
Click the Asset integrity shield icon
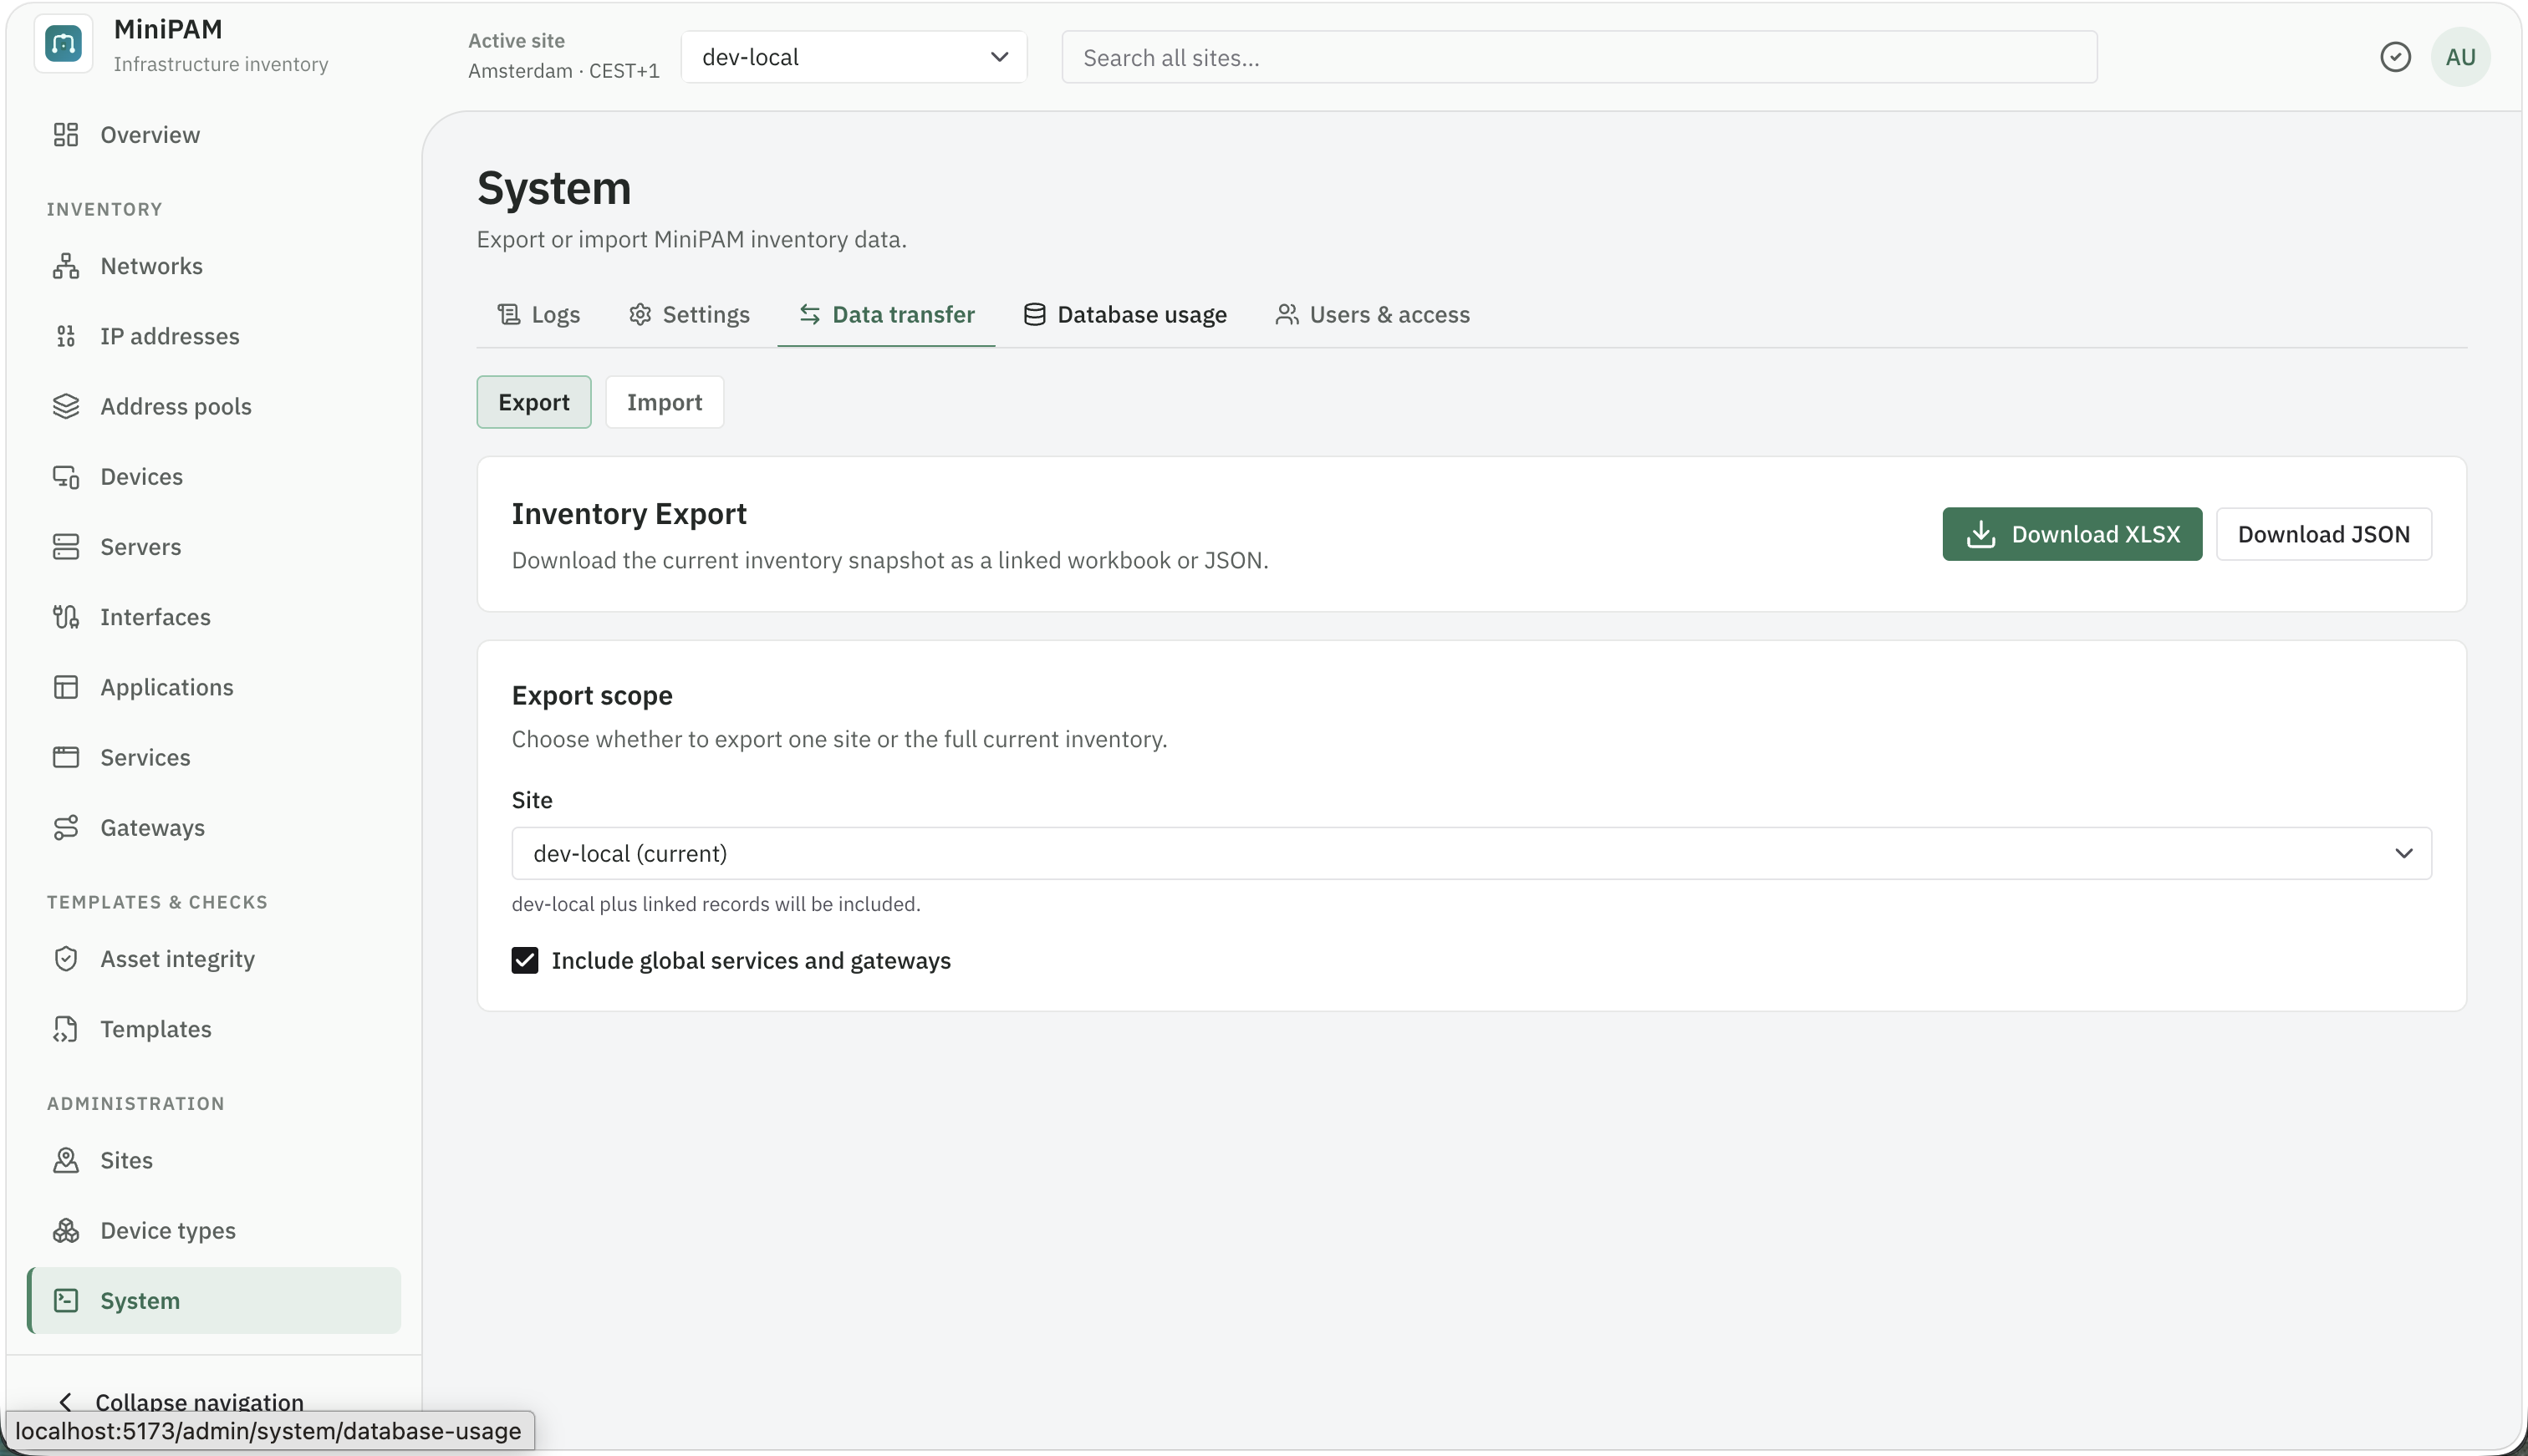point(66,959)
